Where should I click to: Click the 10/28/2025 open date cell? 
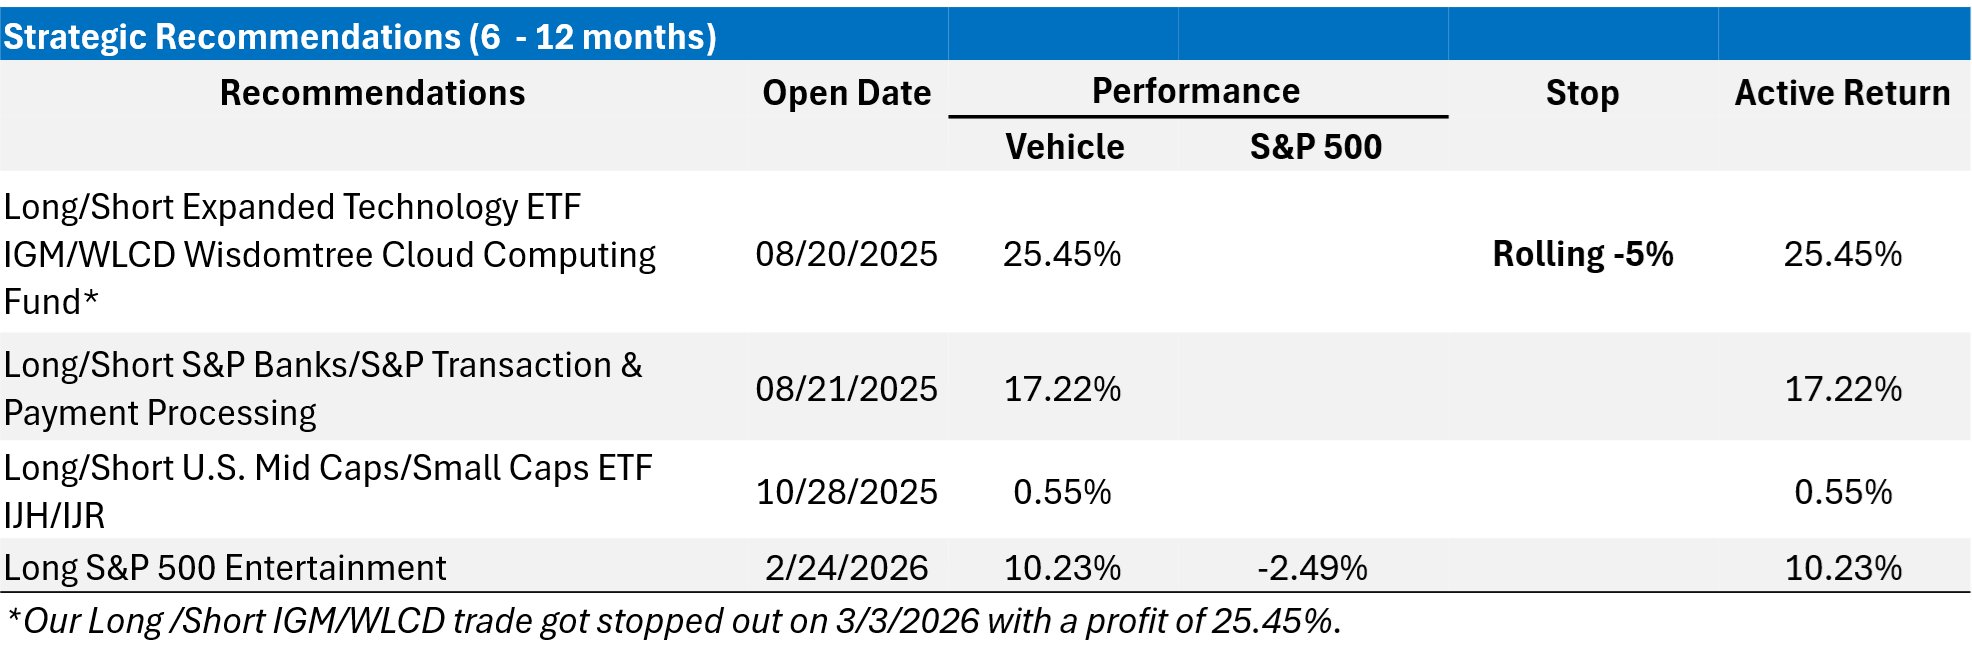(846, 492)
